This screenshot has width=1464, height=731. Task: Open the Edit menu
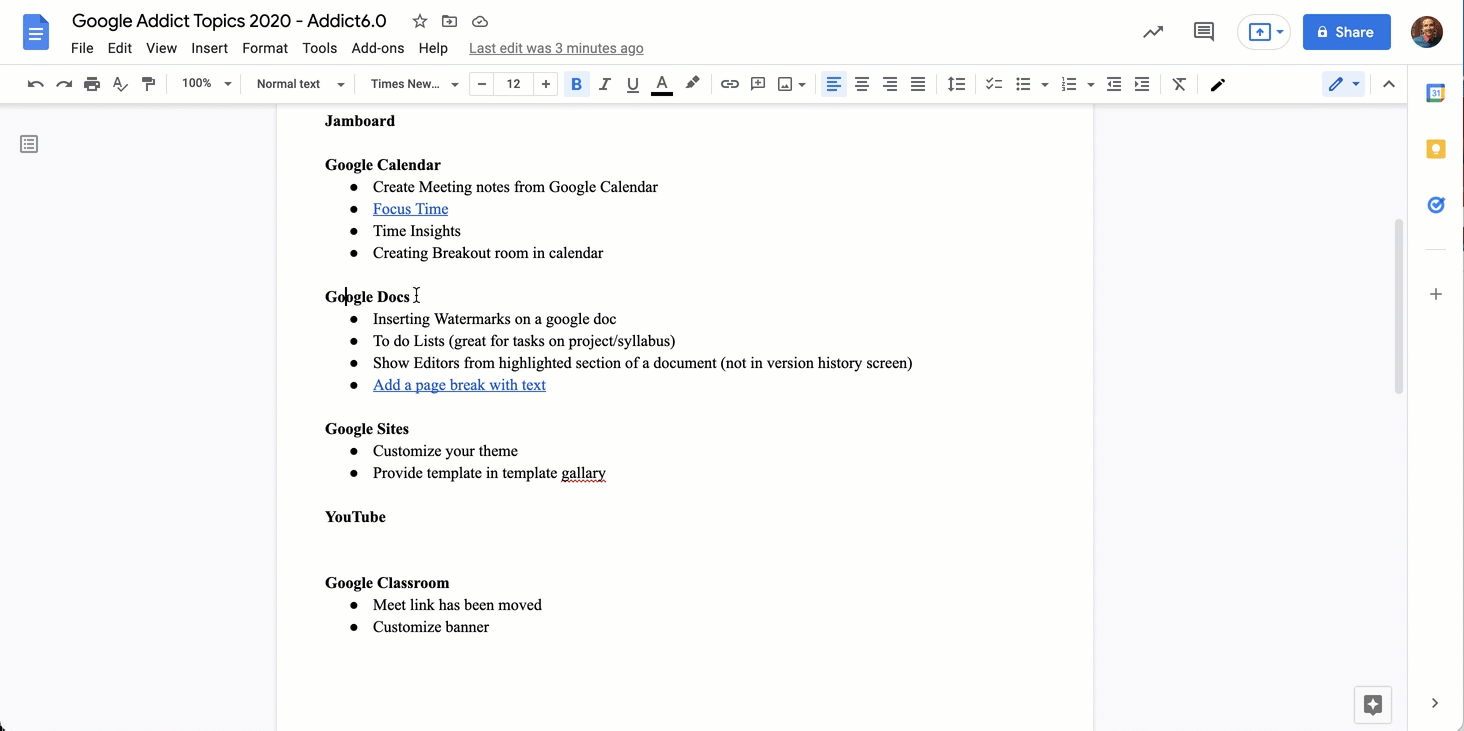tap(120, 48)
